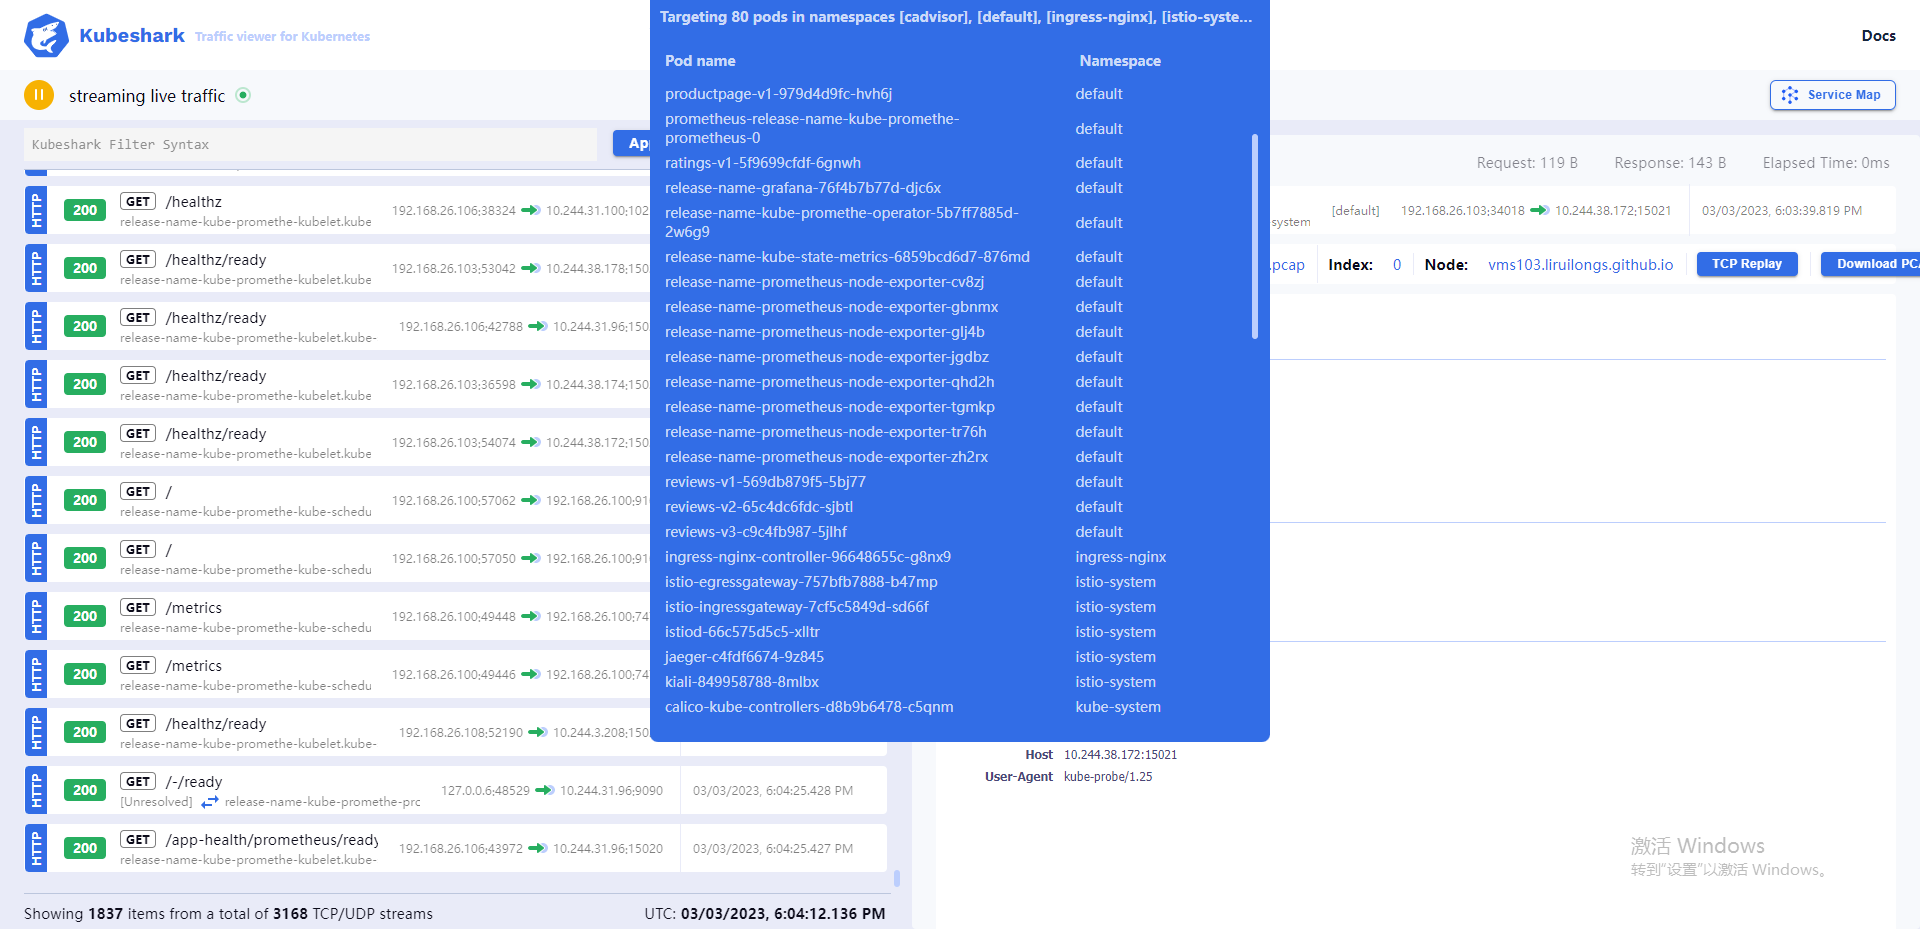Screen dimensions: 1920x929
Task: Click the GET tag on the 192.168.26.100:49448 row
Action: pos(138,607)
